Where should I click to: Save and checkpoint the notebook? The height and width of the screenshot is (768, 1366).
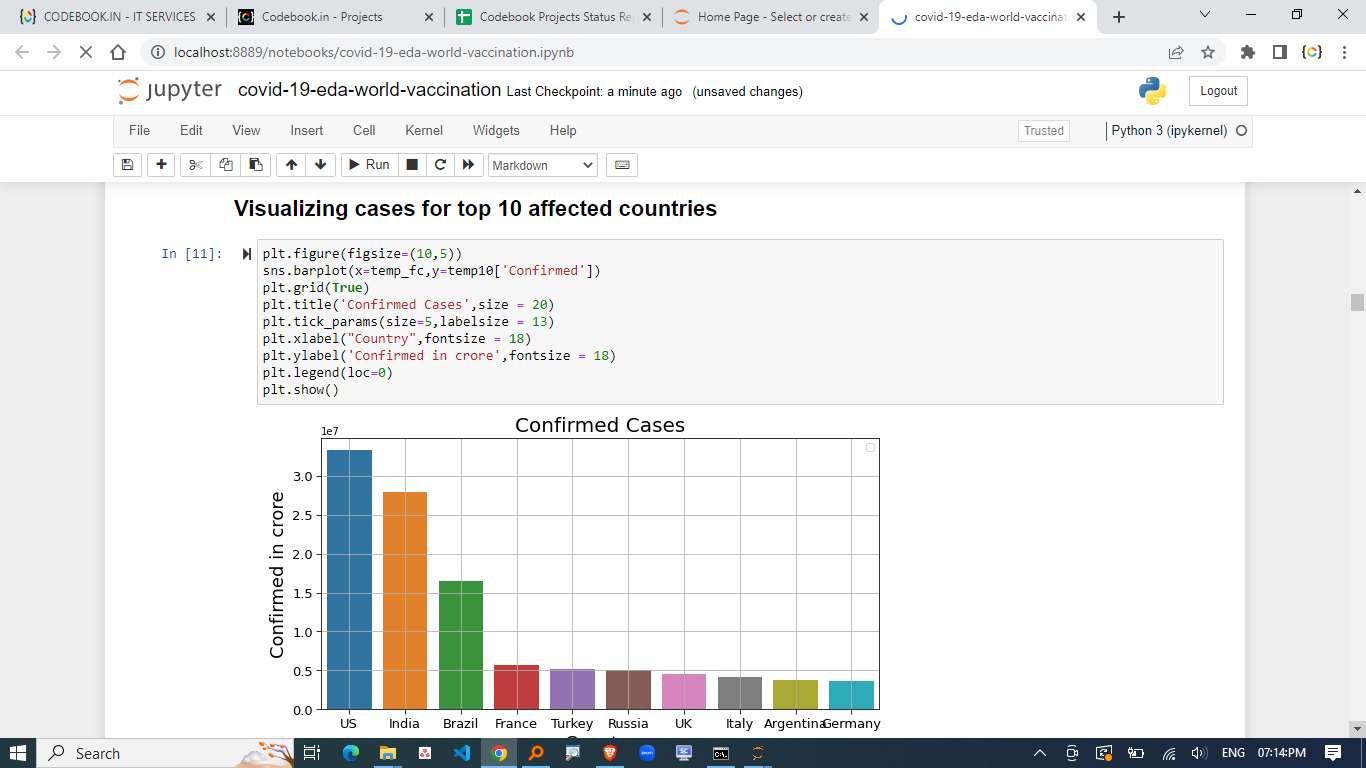(x=127, y=165)
